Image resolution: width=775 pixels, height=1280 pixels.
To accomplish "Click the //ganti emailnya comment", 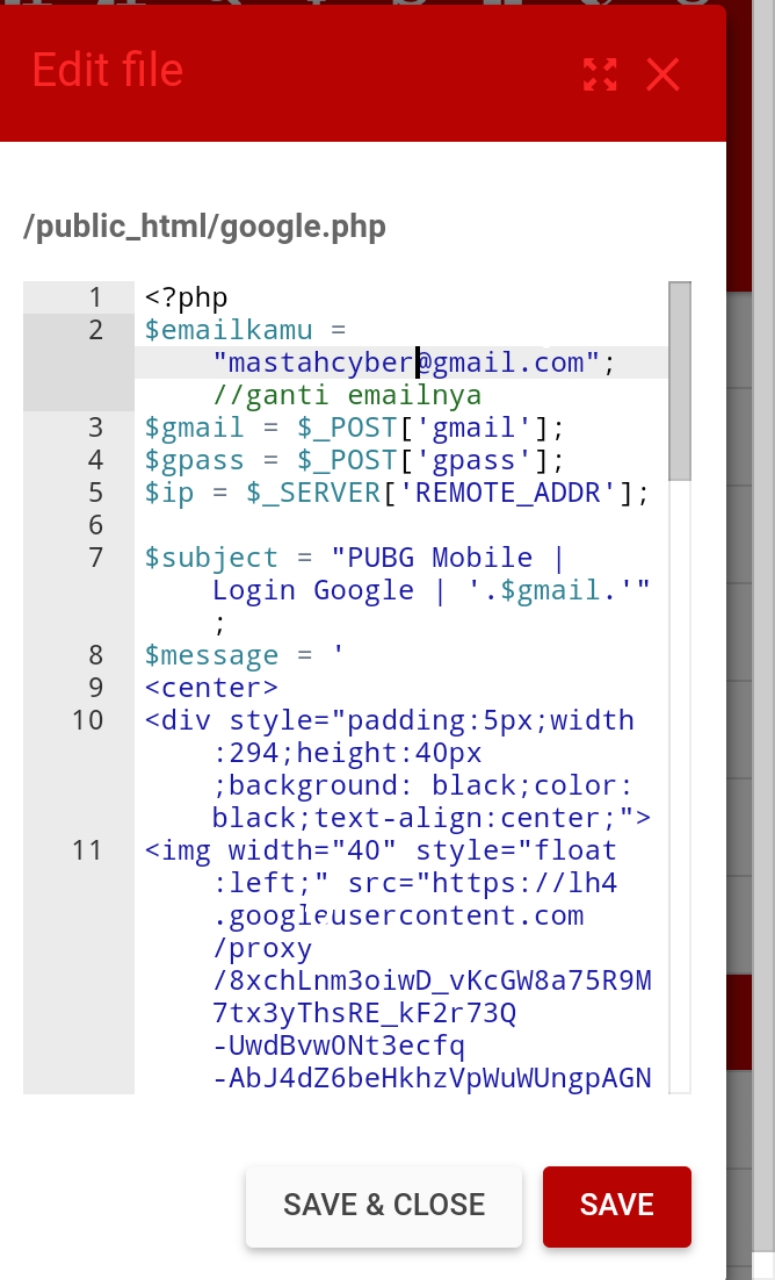I will click(x=347, y=395).
